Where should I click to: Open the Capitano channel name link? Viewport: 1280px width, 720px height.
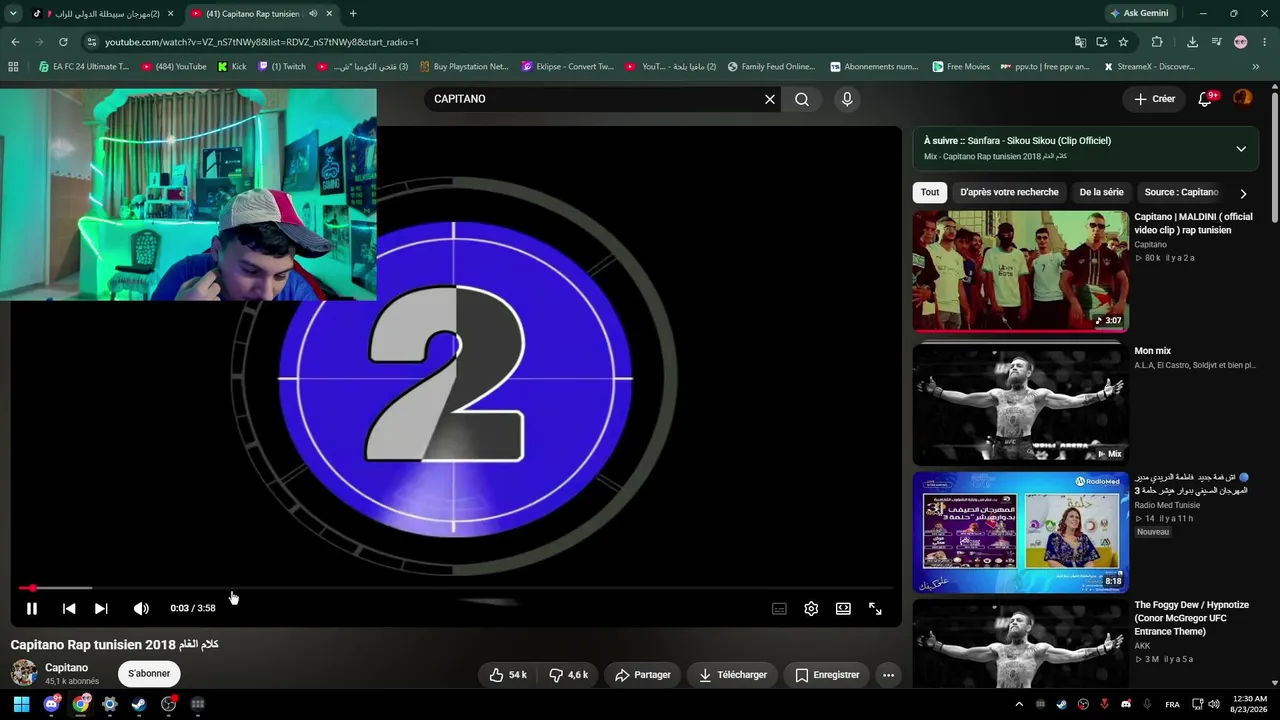click(x=66, y=668)
